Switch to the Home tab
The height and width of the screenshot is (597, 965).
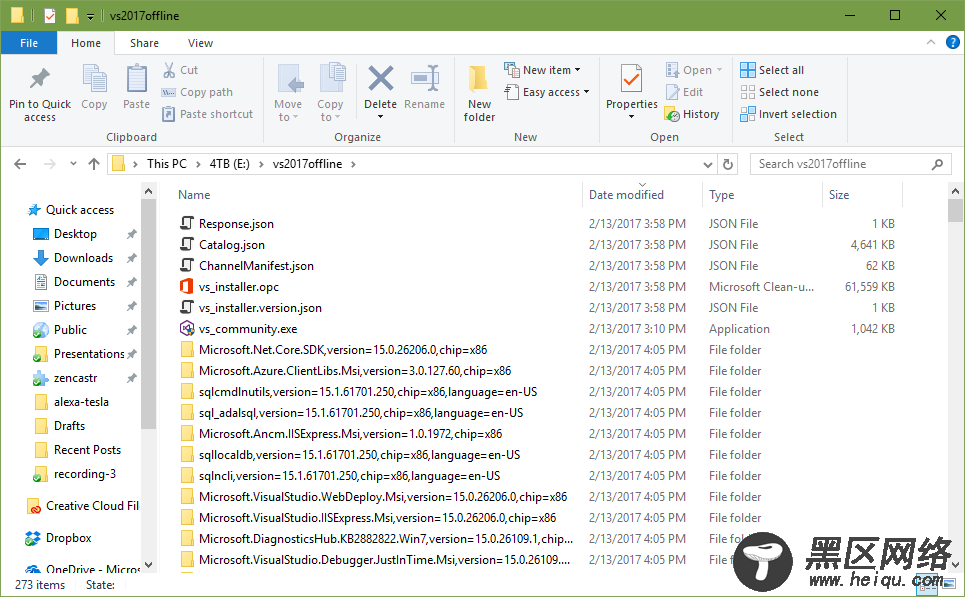coord(86,43)
